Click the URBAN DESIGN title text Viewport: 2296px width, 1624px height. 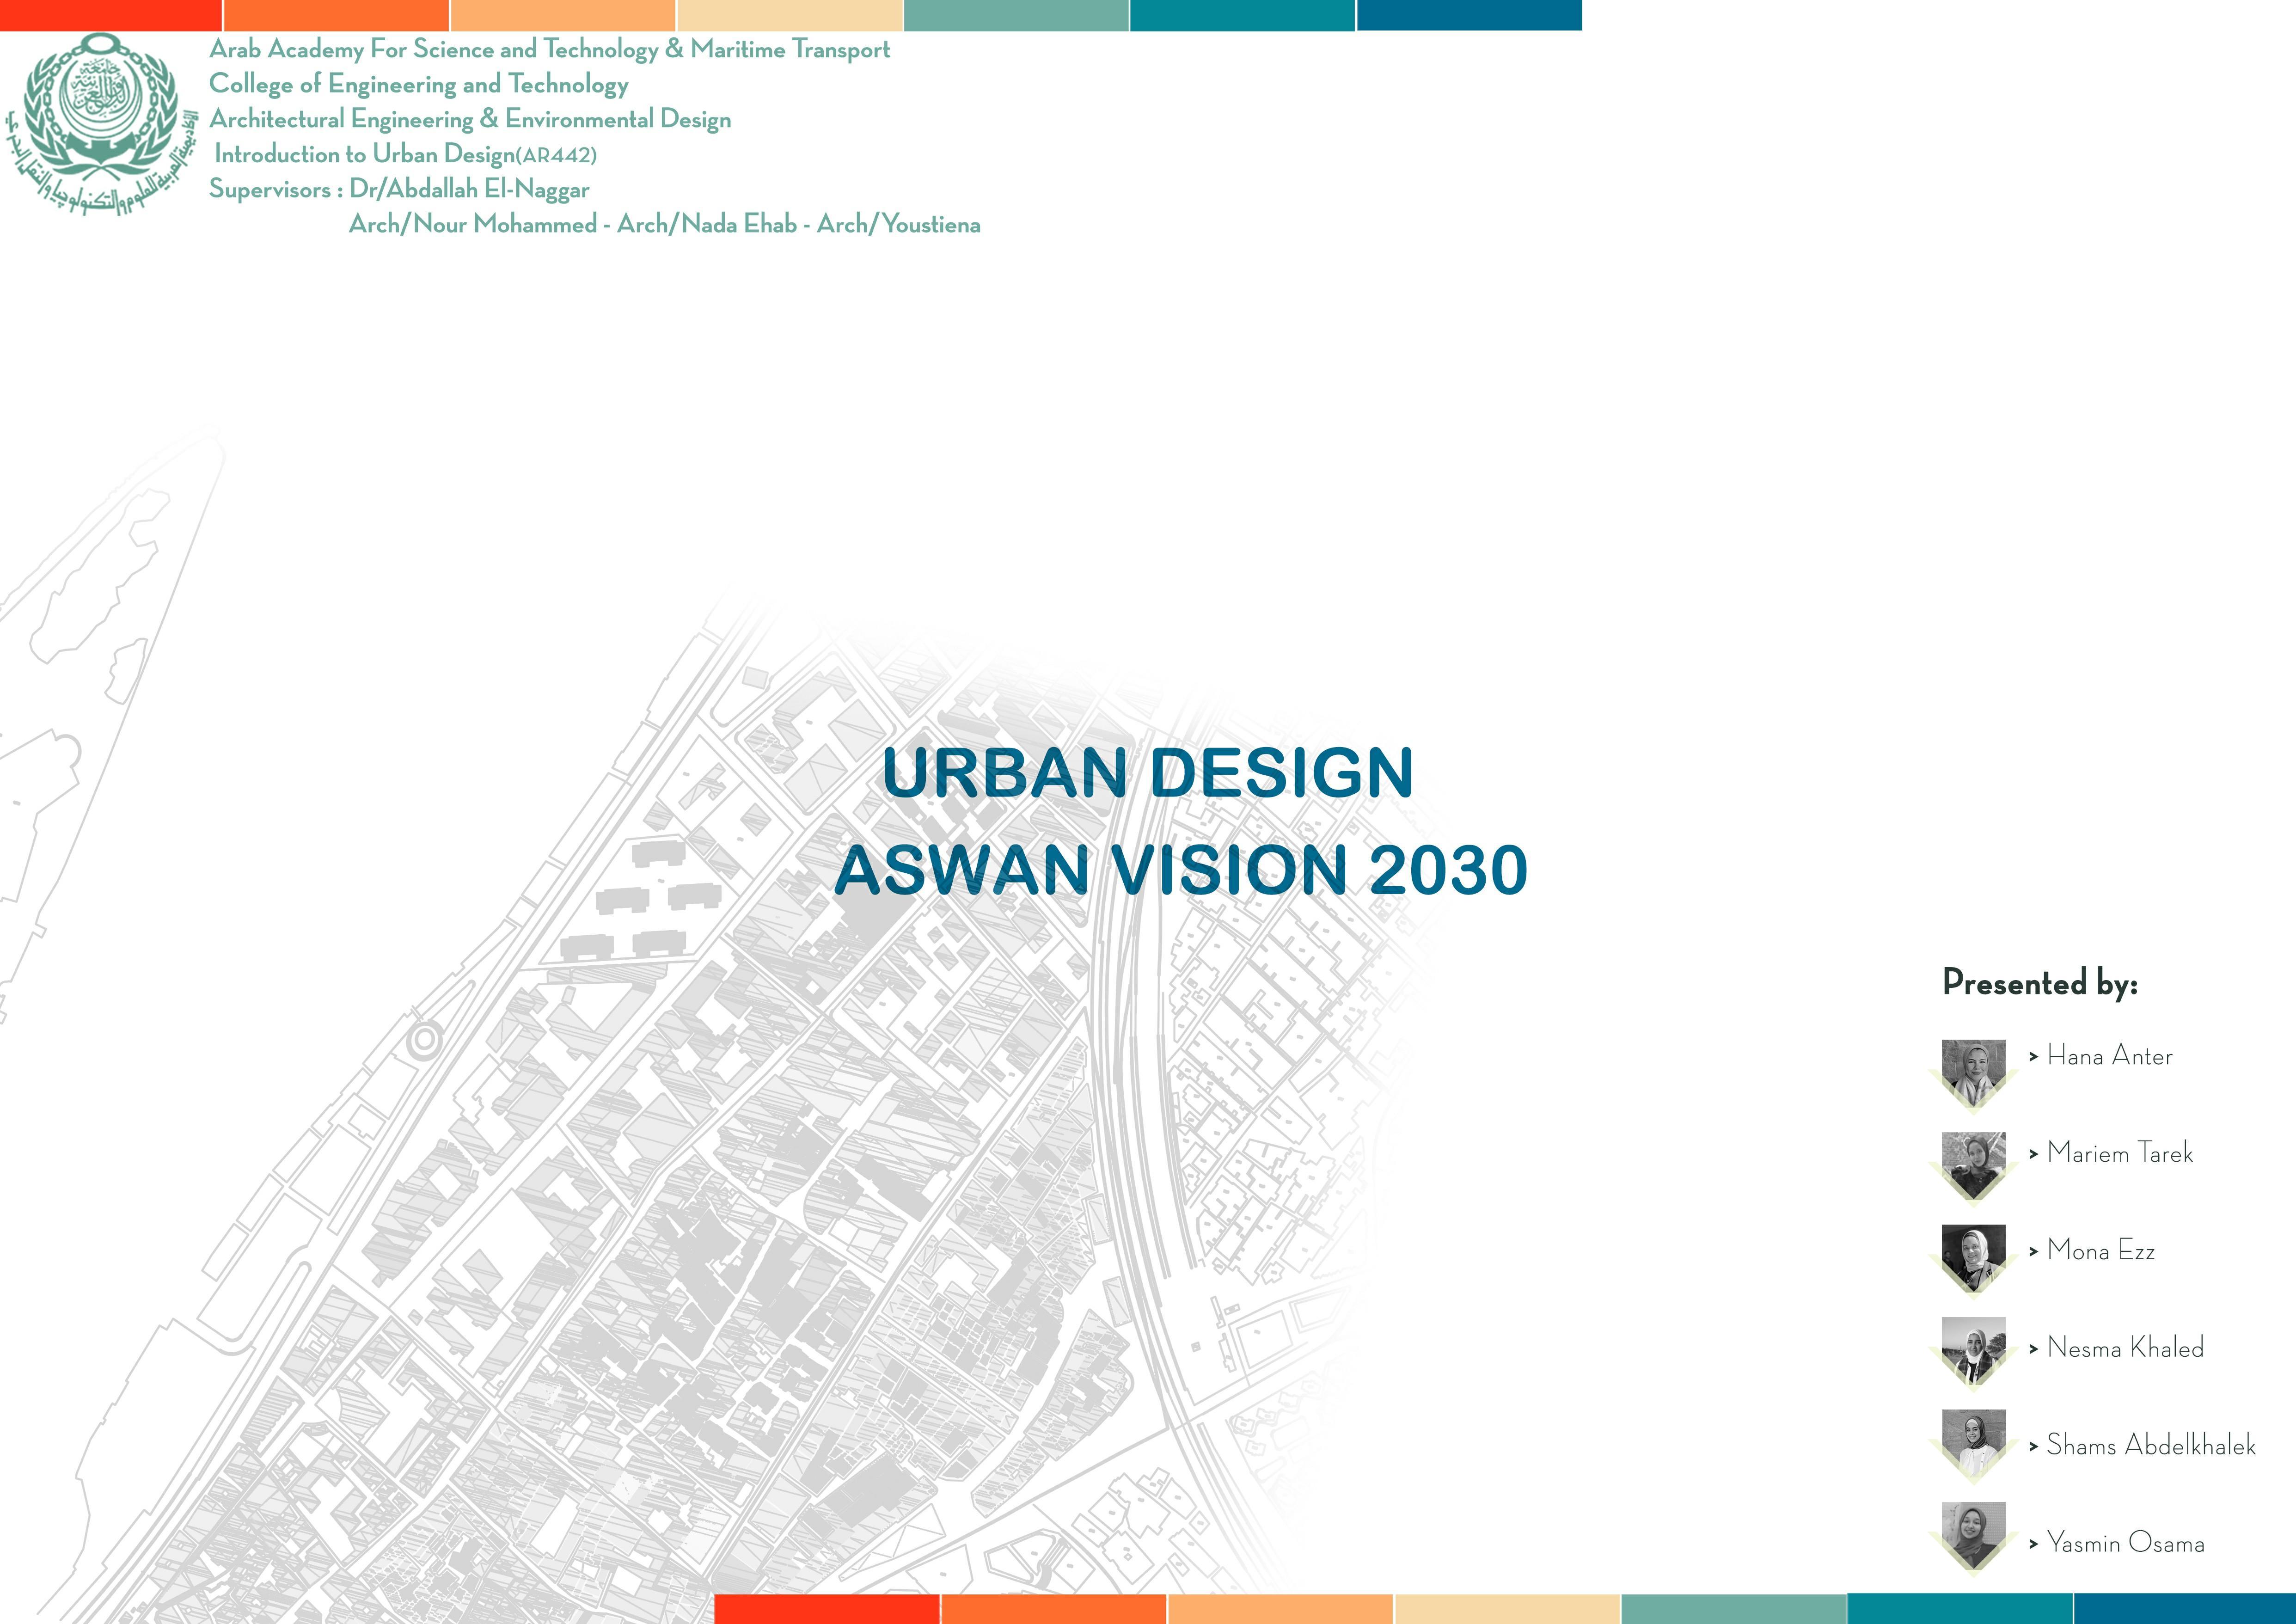click(x=1147, y=773)
